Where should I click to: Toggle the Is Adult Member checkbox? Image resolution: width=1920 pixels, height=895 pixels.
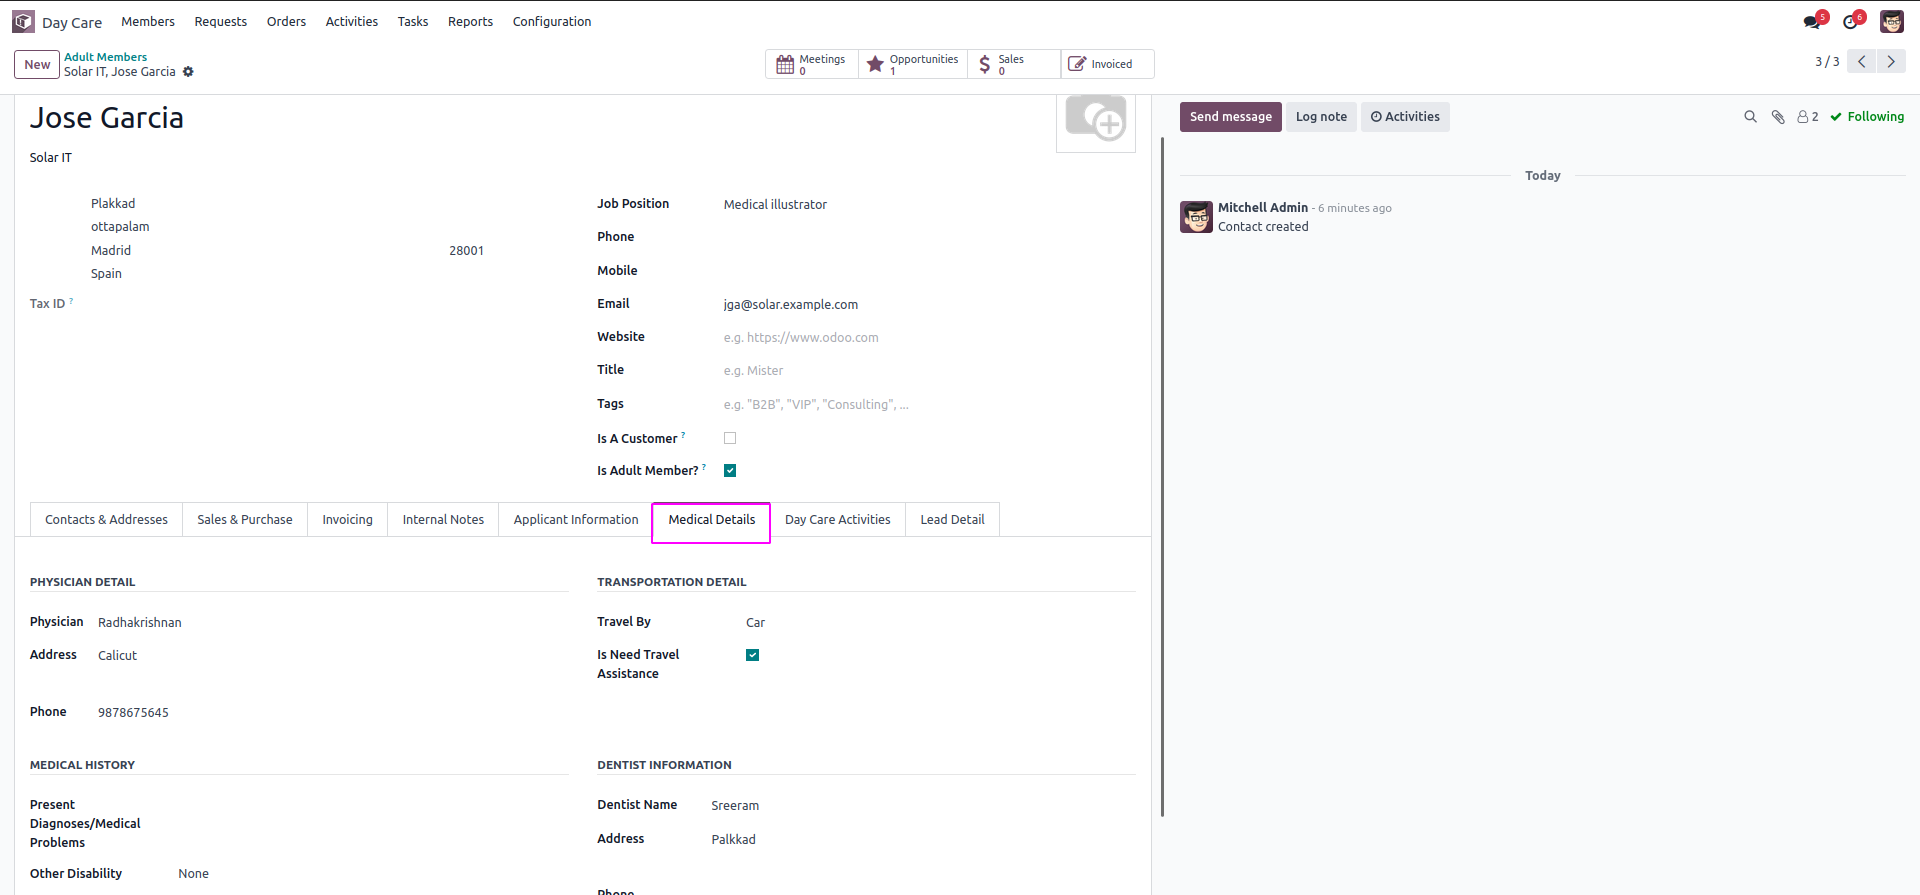pyautogui.click(x=730, y=471)
